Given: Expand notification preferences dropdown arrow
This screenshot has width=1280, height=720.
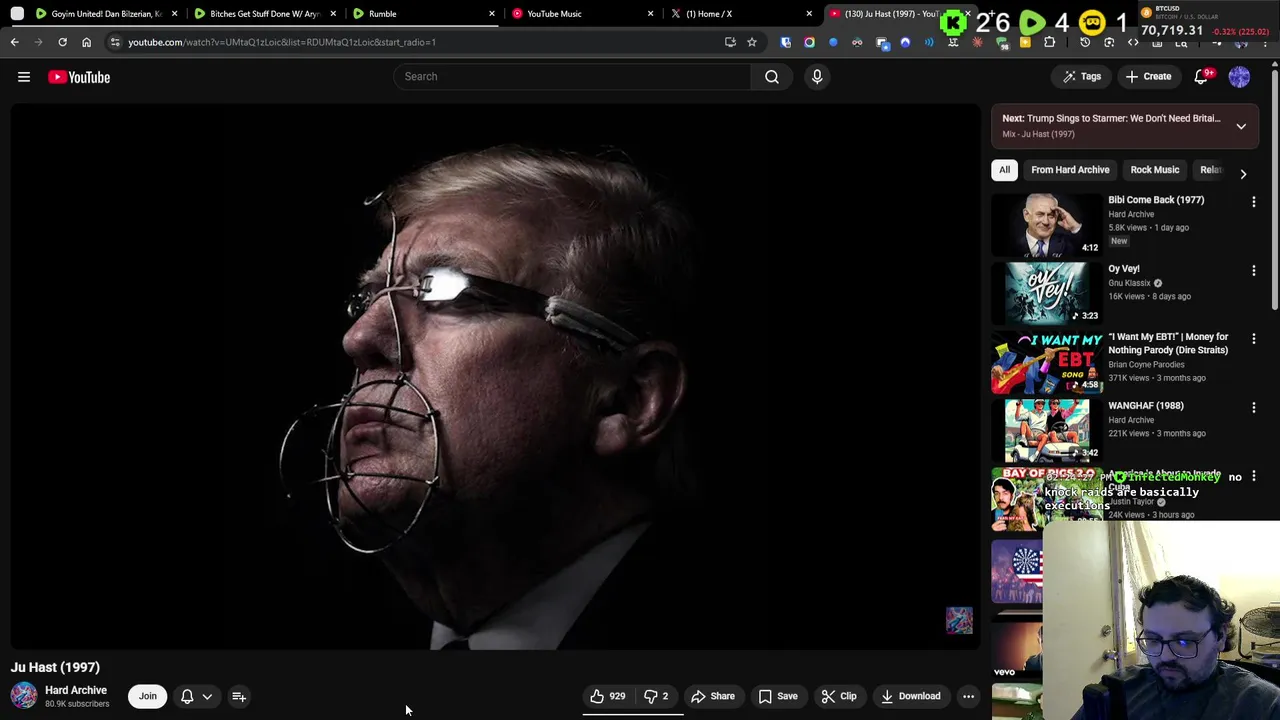Looking at the screenshot, I should (x=207, y=697).
